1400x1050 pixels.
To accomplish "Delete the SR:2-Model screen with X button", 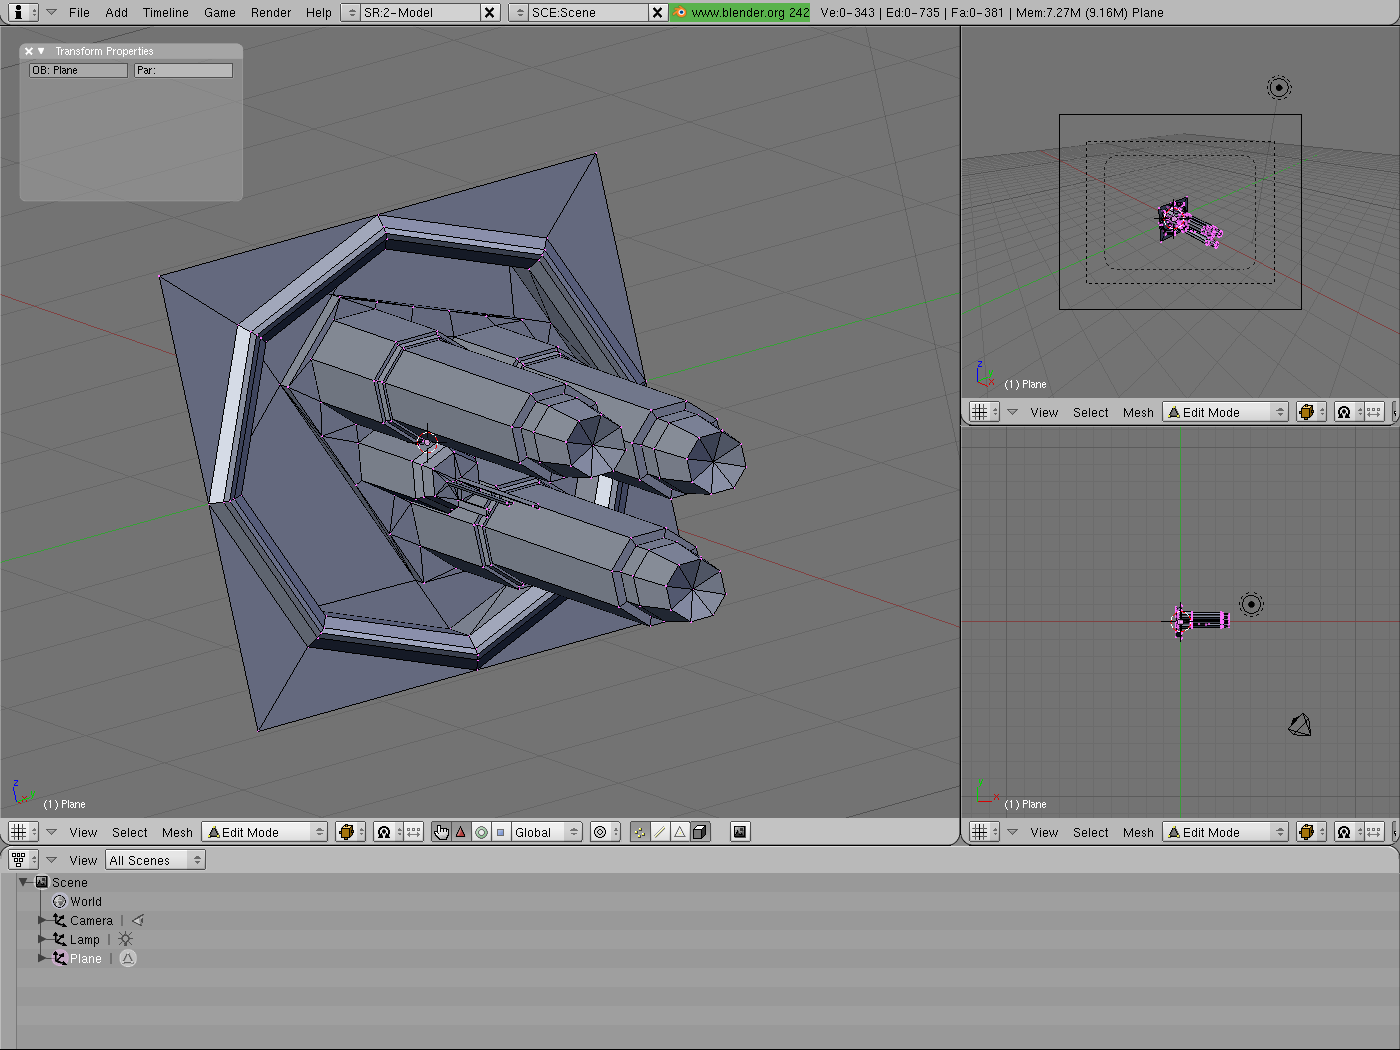I will tap(489, 13).
